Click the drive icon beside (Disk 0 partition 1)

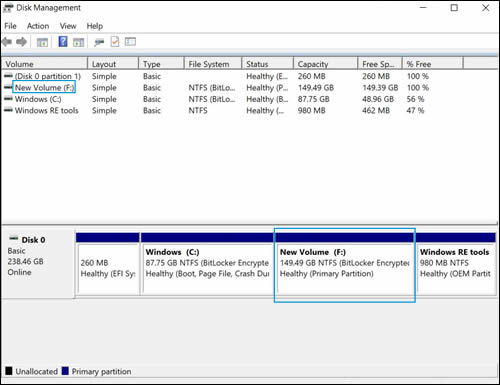click(x=9, y=76)
